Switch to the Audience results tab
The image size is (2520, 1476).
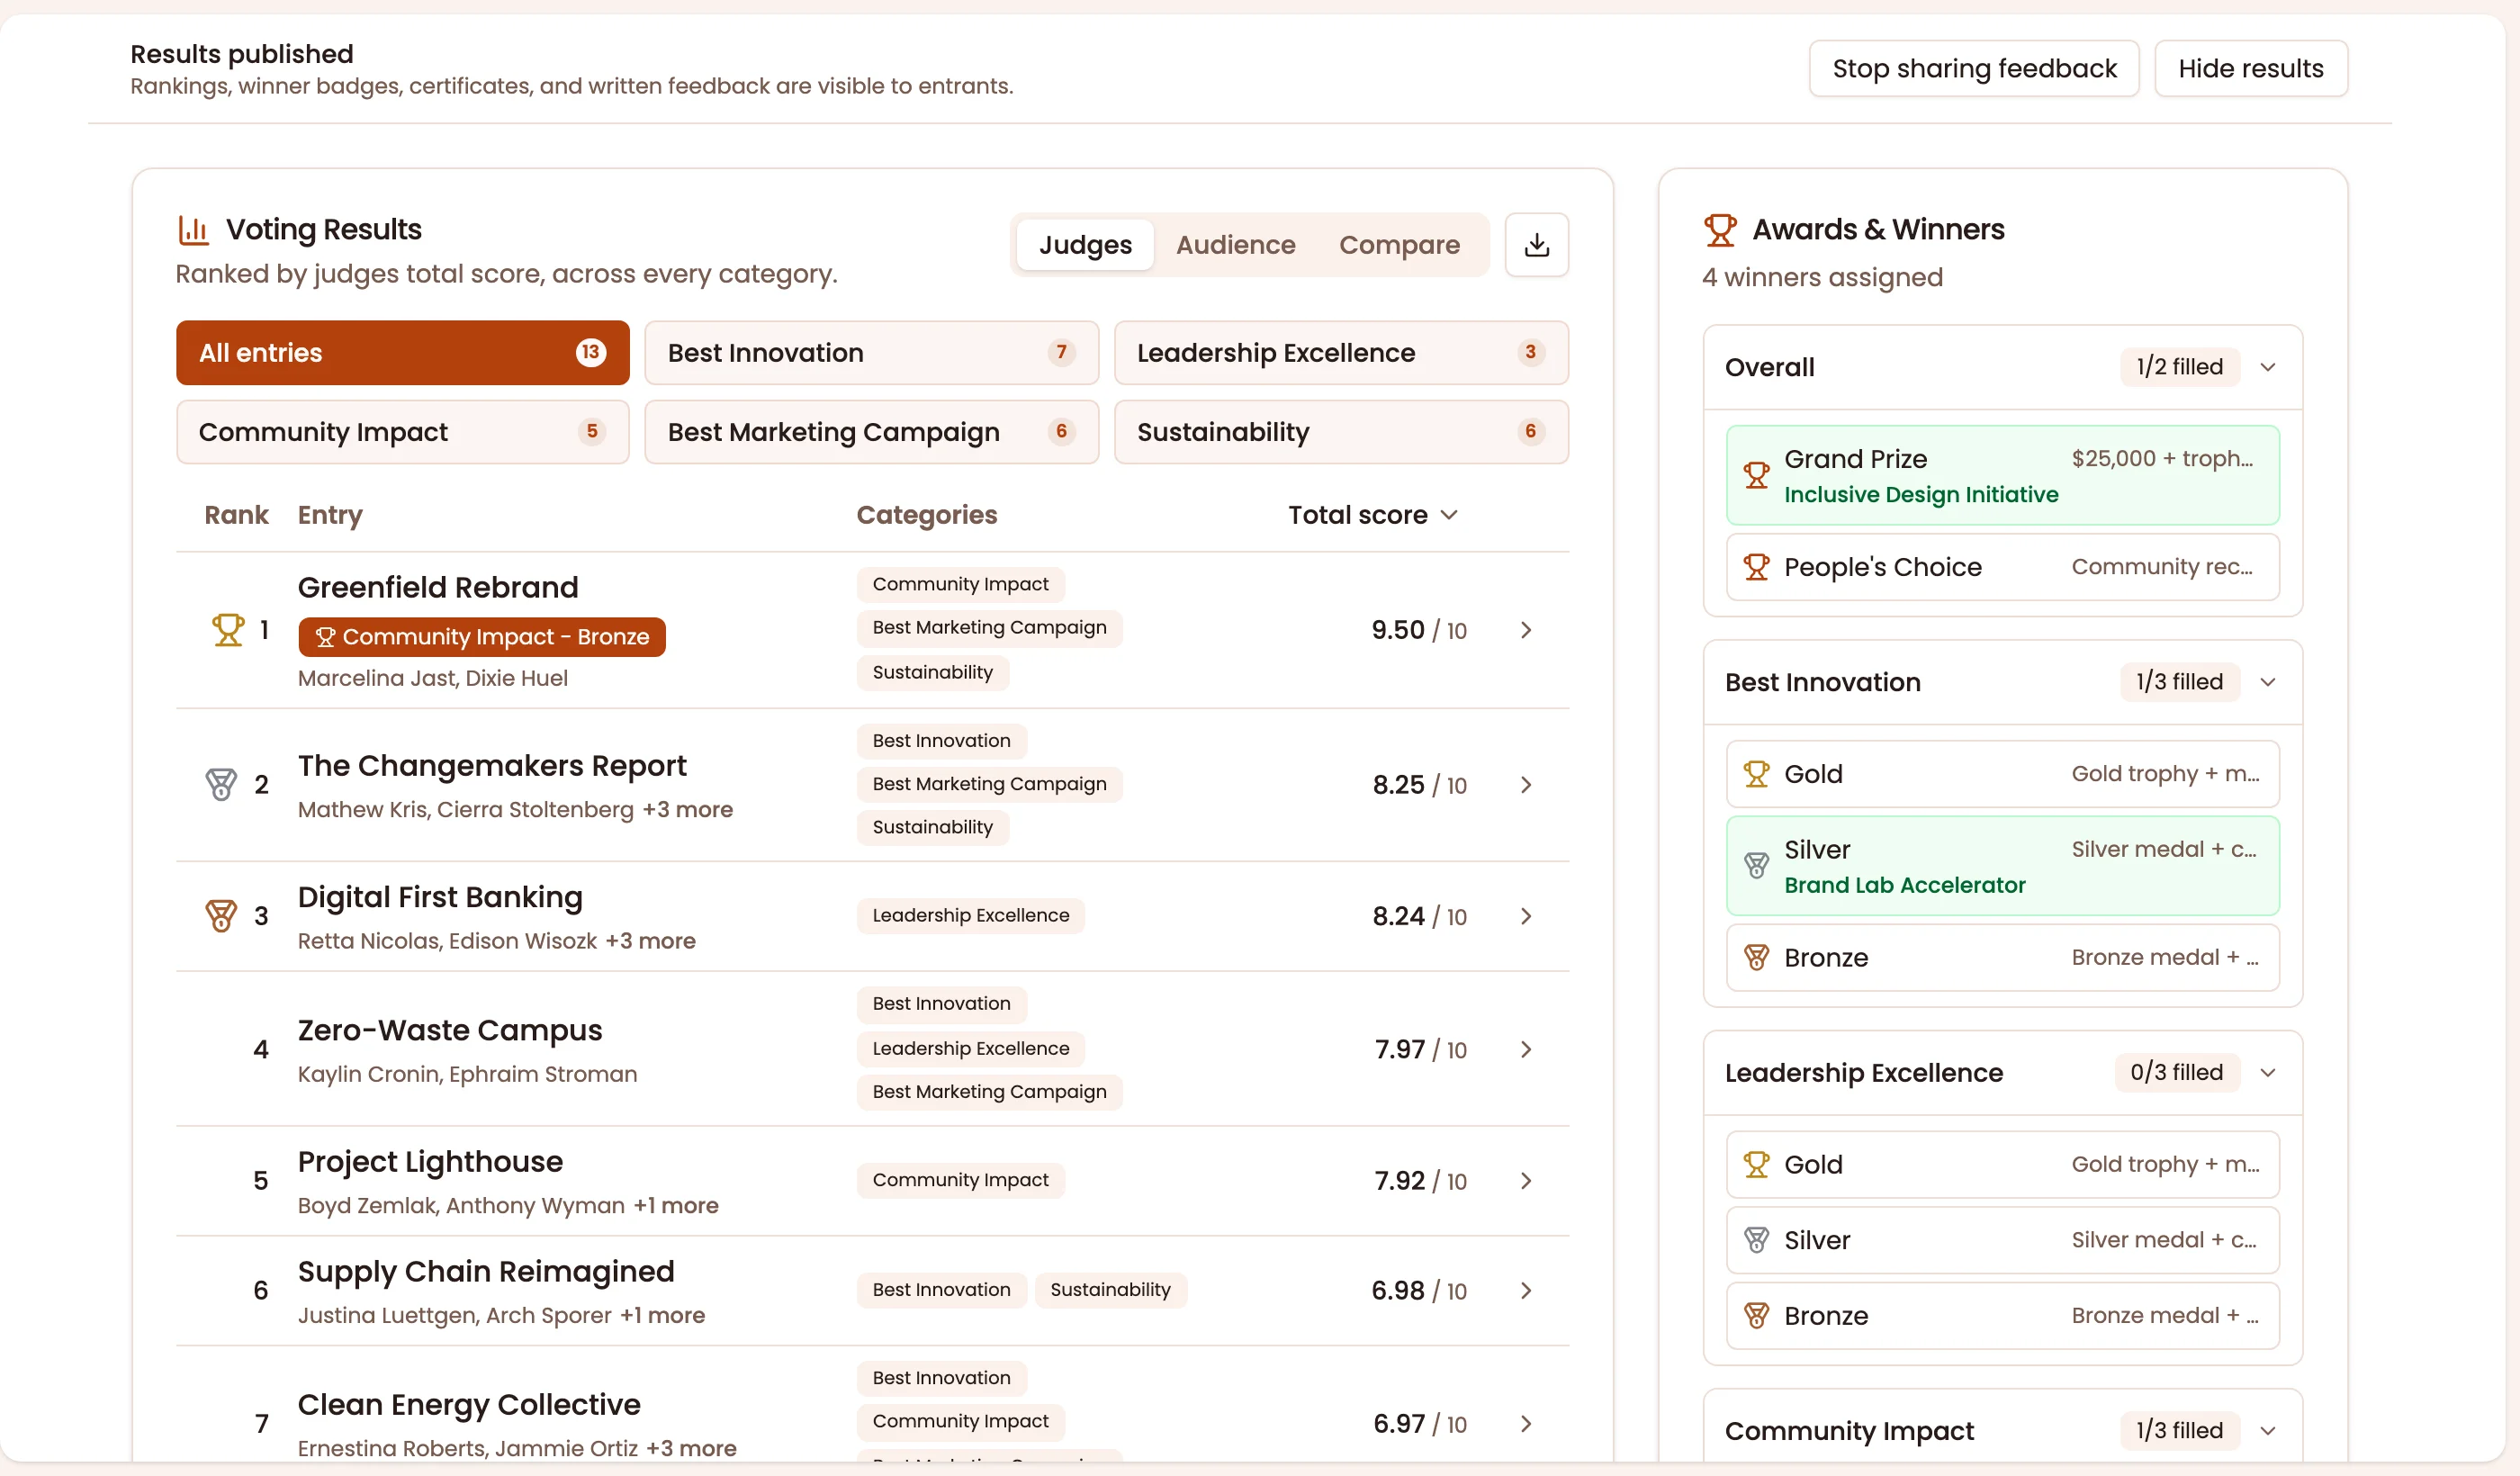point(1235,245)
